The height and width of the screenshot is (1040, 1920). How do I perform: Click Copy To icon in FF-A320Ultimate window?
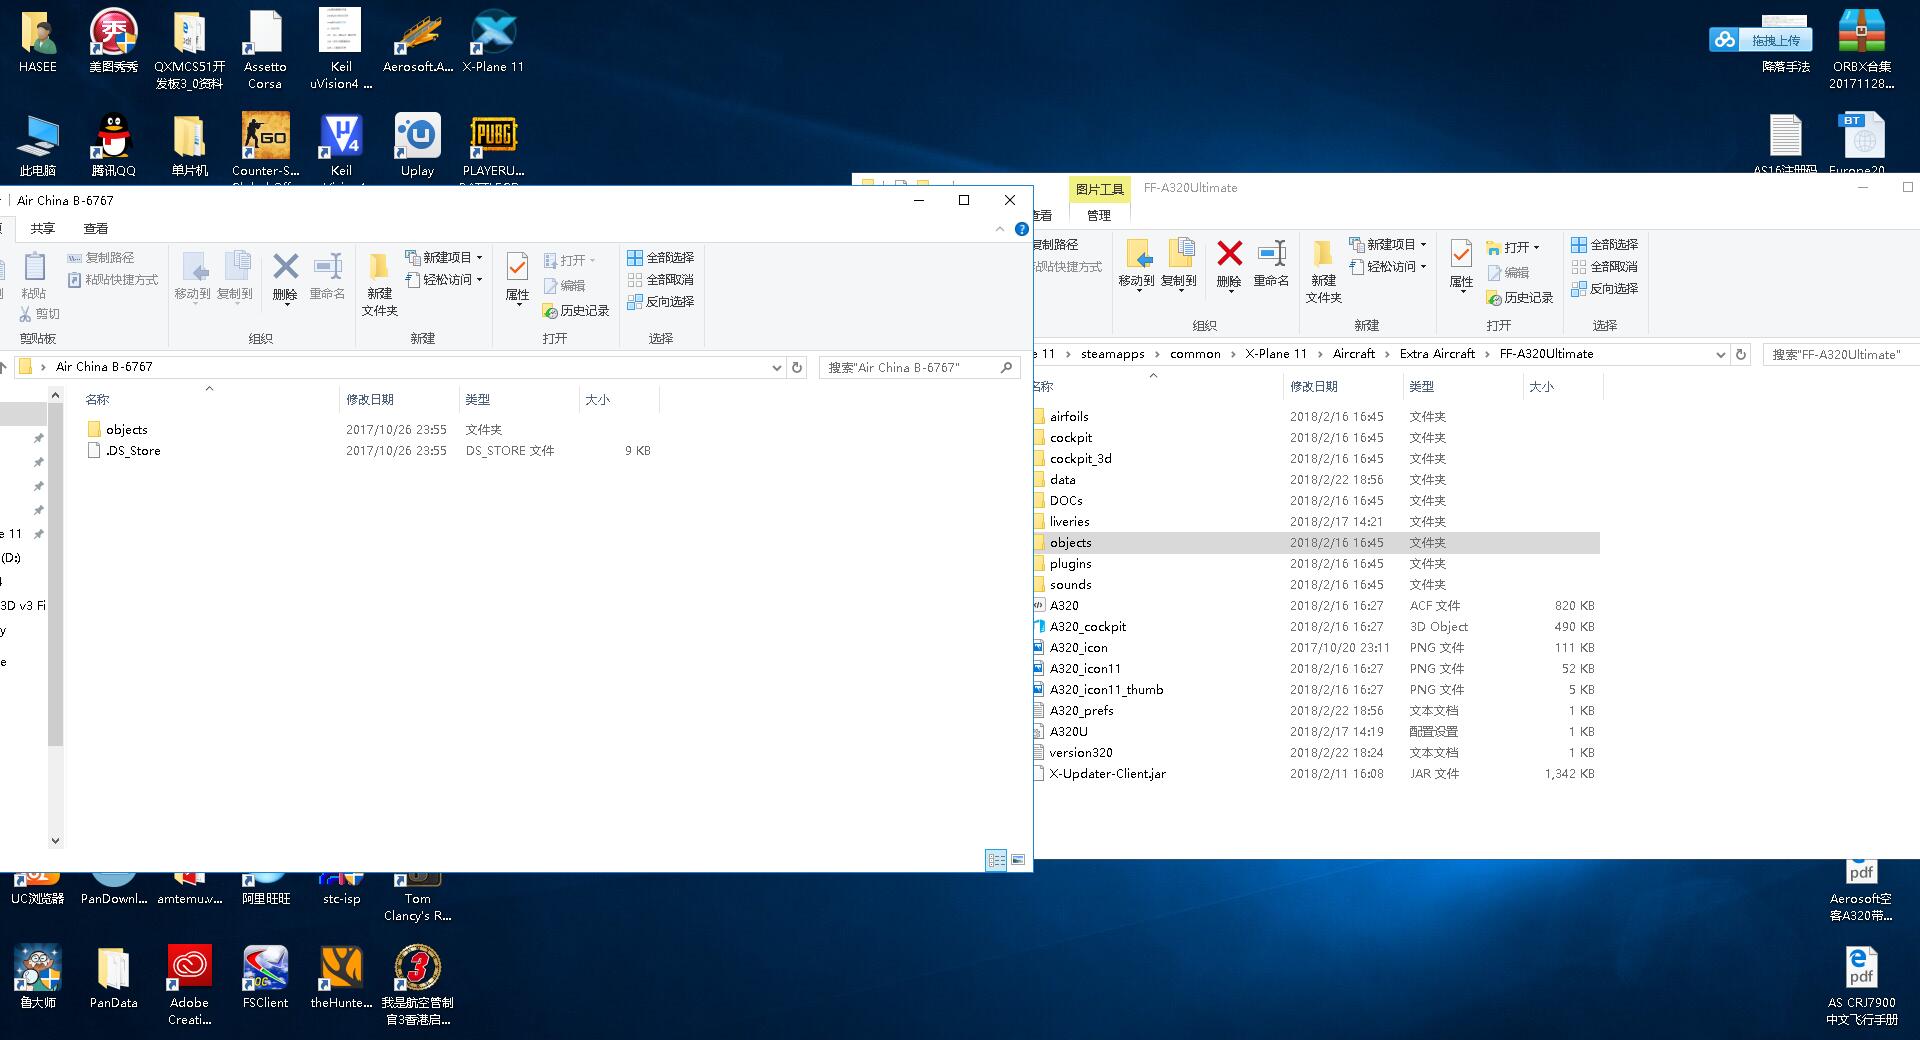click(x=1180, y=254)
